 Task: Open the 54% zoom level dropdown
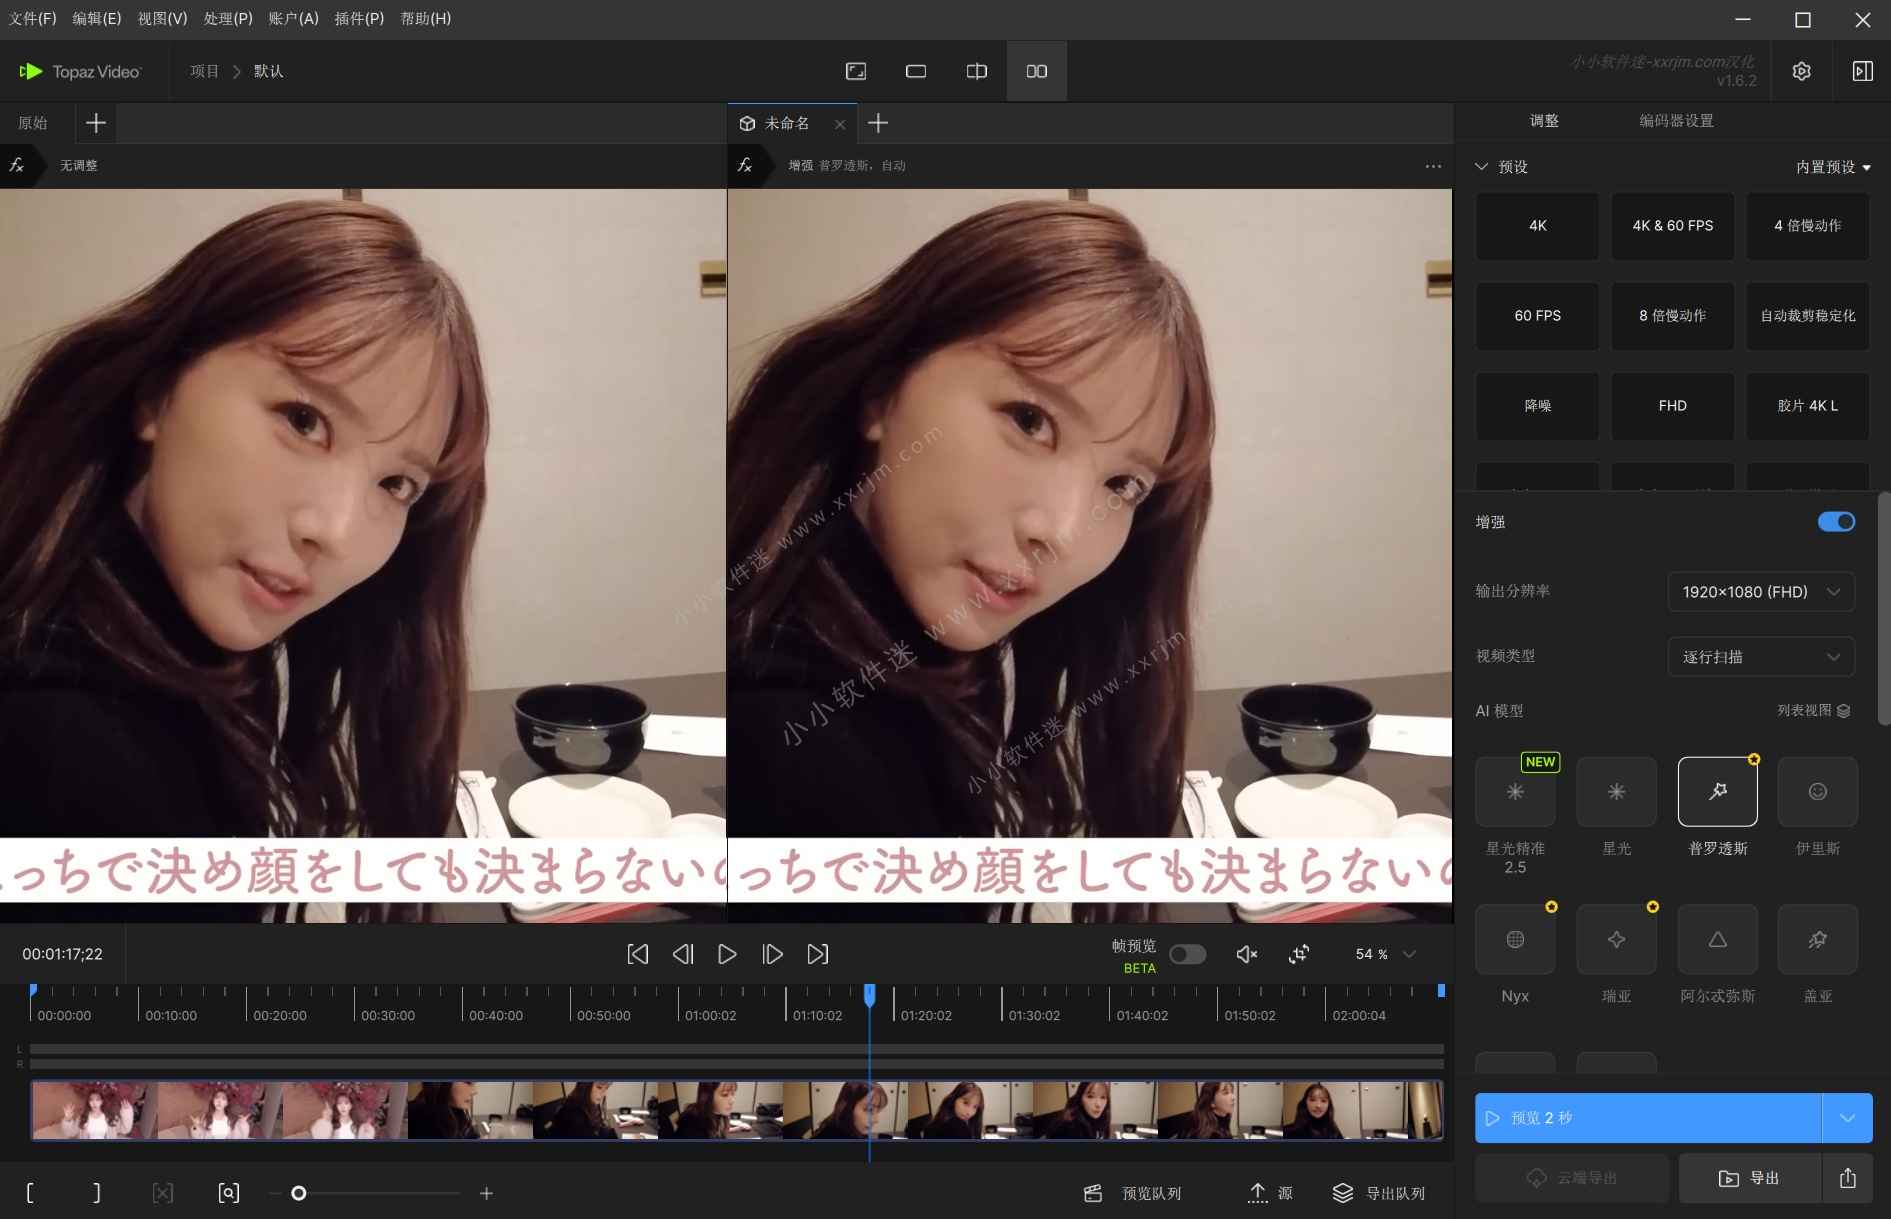click(1386, 954)
